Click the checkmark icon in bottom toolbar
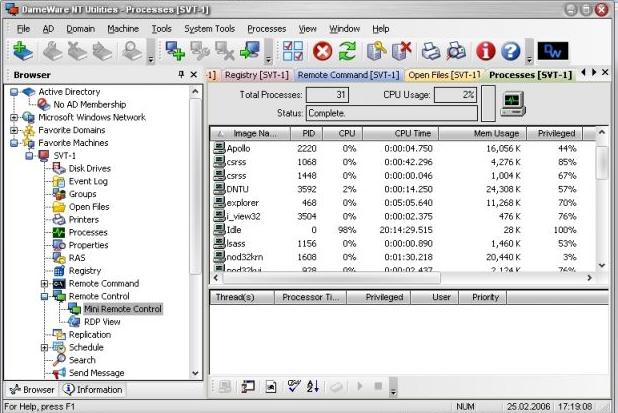 point(294,386)
